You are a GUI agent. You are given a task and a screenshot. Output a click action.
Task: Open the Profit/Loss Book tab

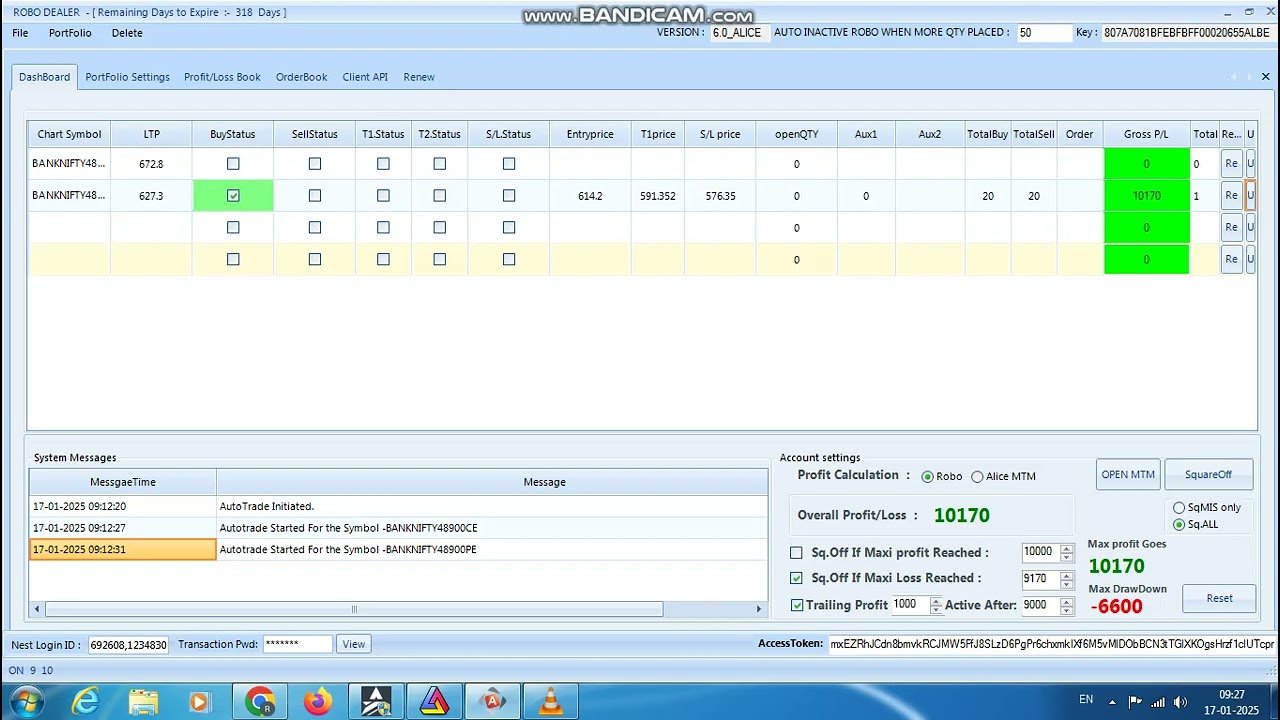[222, 77]
